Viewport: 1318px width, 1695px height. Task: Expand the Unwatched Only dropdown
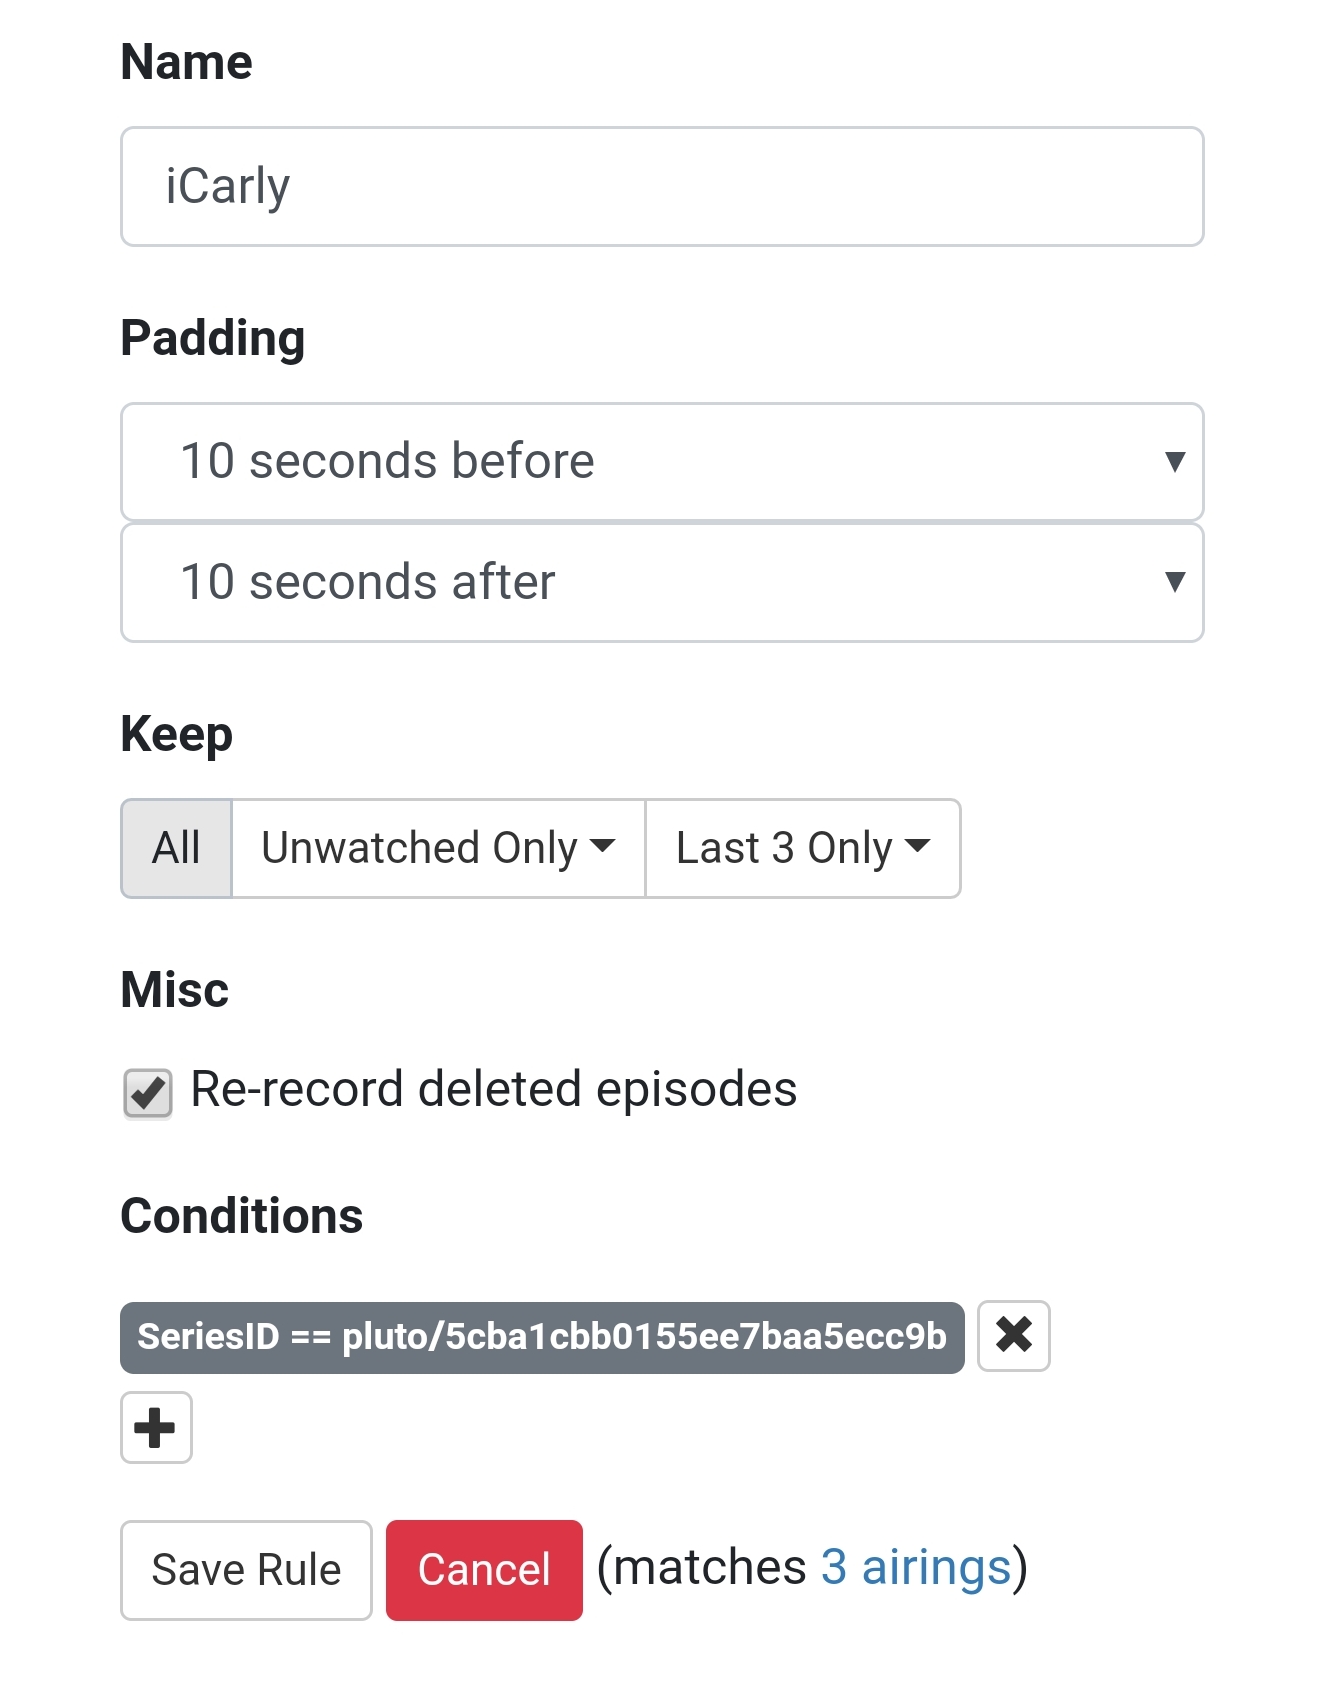tap(438, 848)
